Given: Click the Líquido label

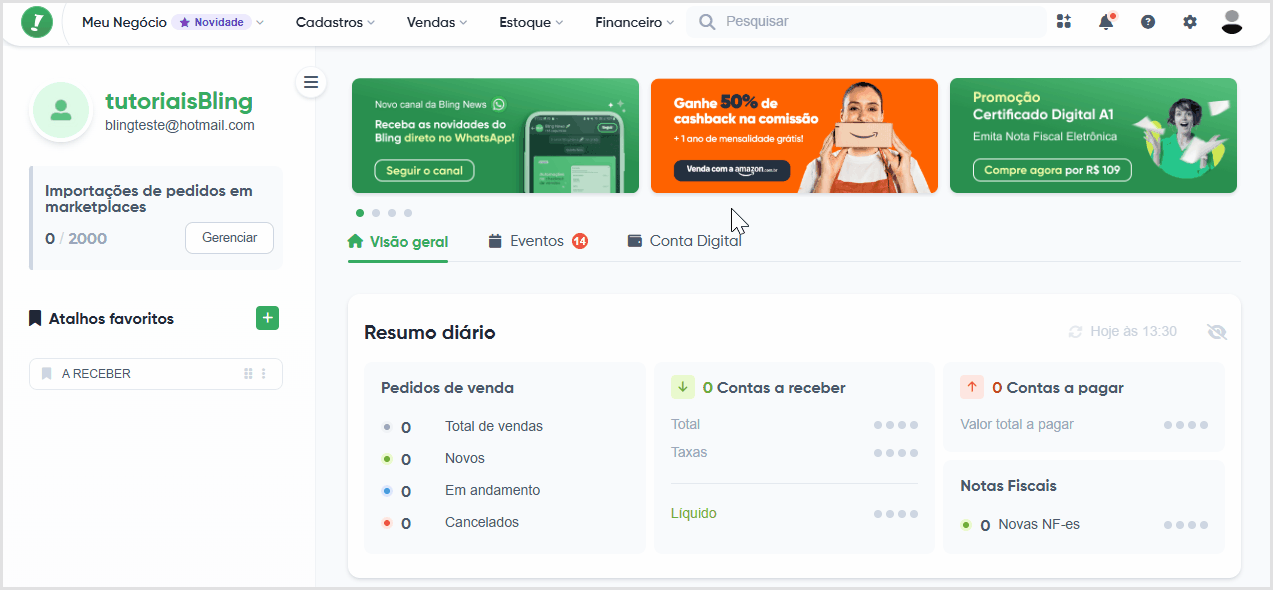Looking at the screenshot, I should pyautogui.click(x=694, y=513).
